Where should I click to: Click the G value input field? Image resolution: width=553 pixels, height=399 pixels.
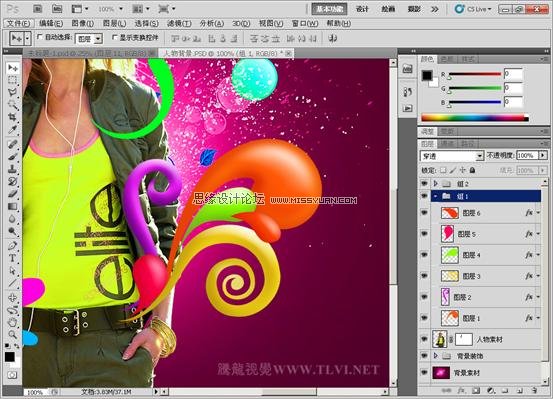(x=513, y=88)
